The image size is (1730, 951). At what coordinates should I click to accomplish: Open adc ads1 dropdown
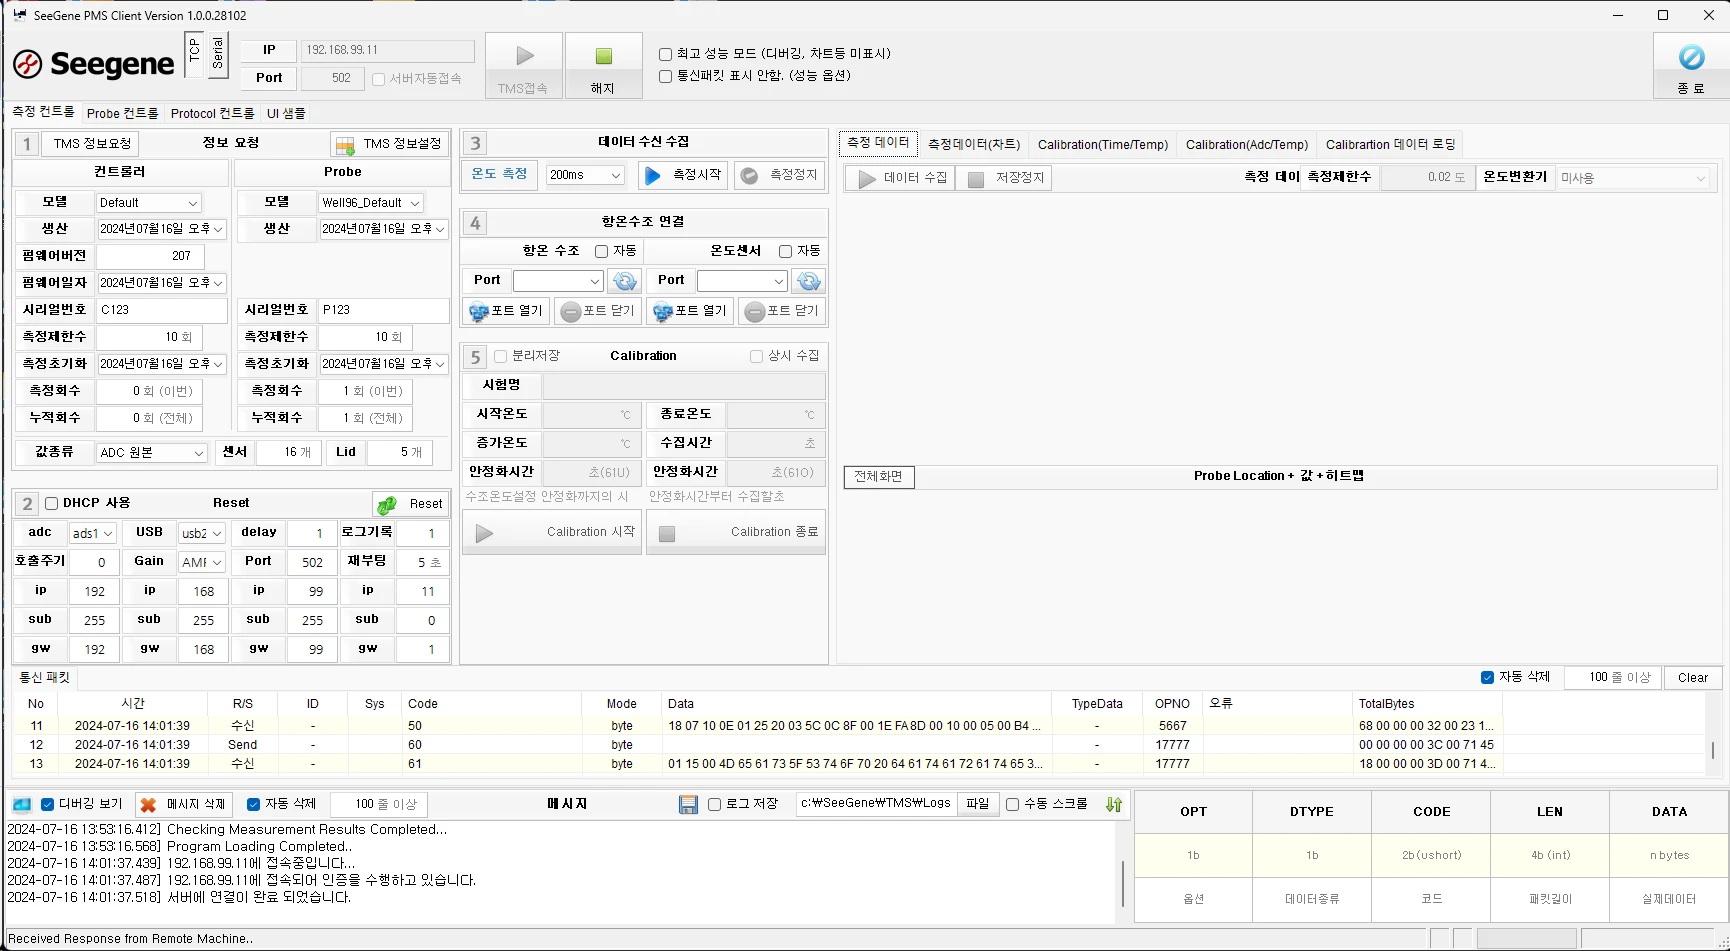(93, 533)
